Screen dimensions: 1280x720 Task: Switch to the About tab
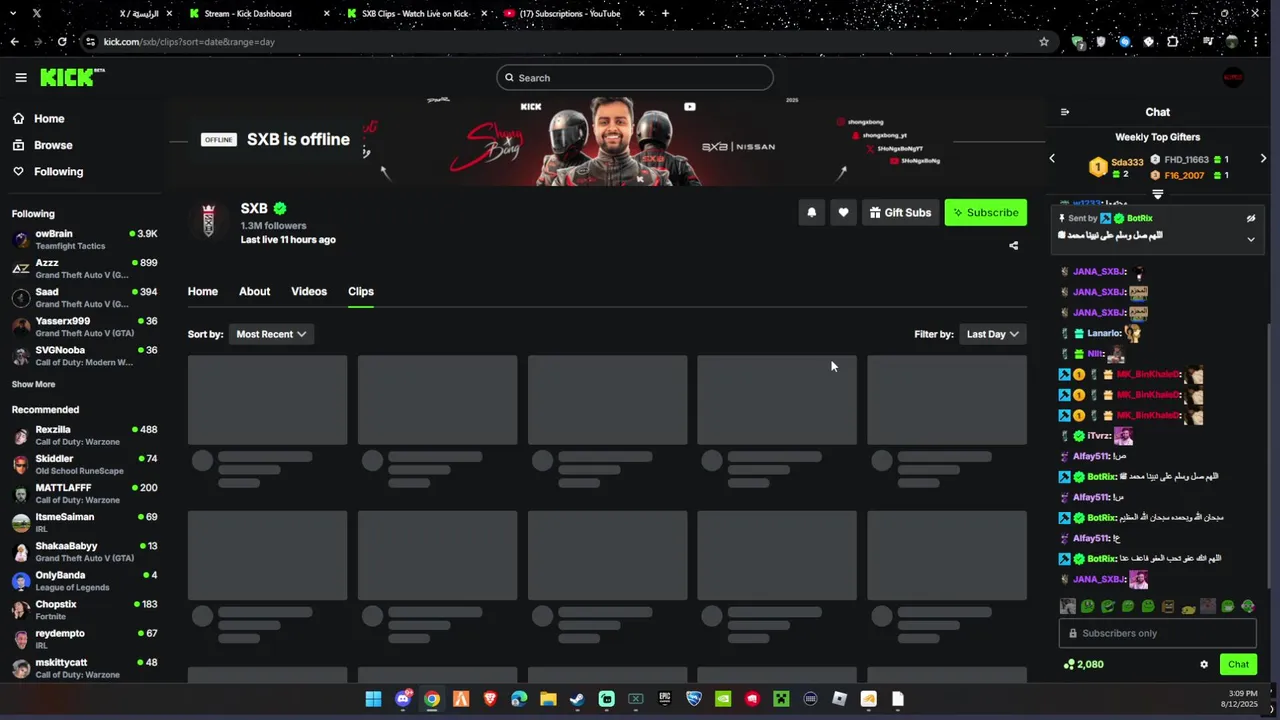[x=254, y=291]
